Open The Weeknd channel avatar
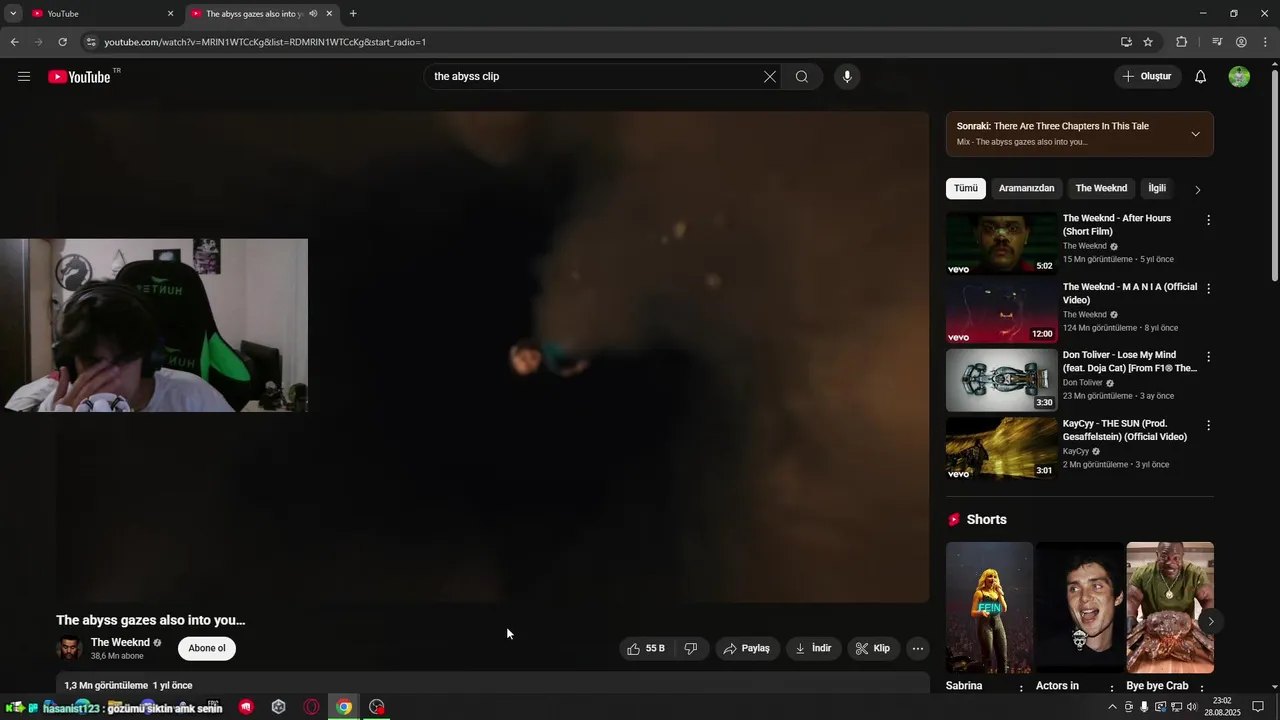1280x720 pixels. pyautogui.click(x=69, y=648)
